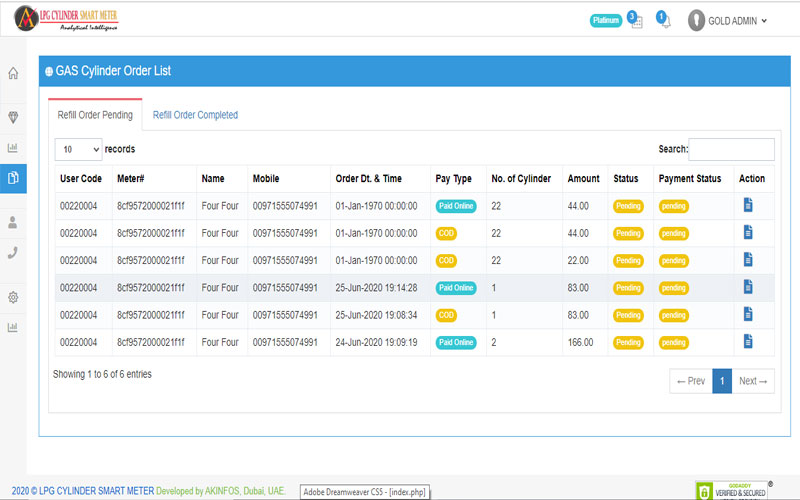This screenshot has height=500, width=800.
Task: Switch to Refill Order Completed tab
Action: point(195,115)
